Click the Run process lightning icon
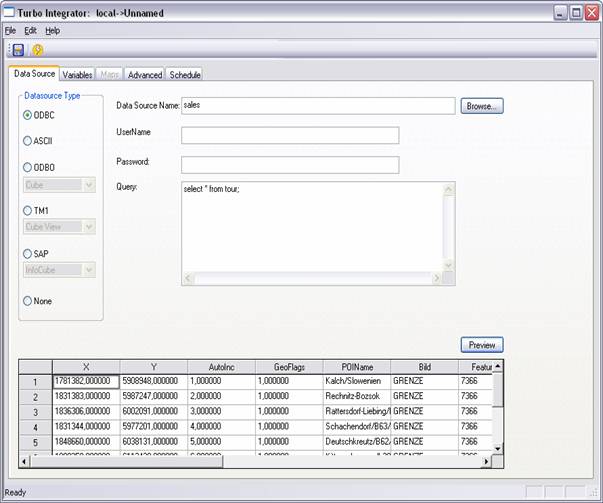 [x=37, y=49]
